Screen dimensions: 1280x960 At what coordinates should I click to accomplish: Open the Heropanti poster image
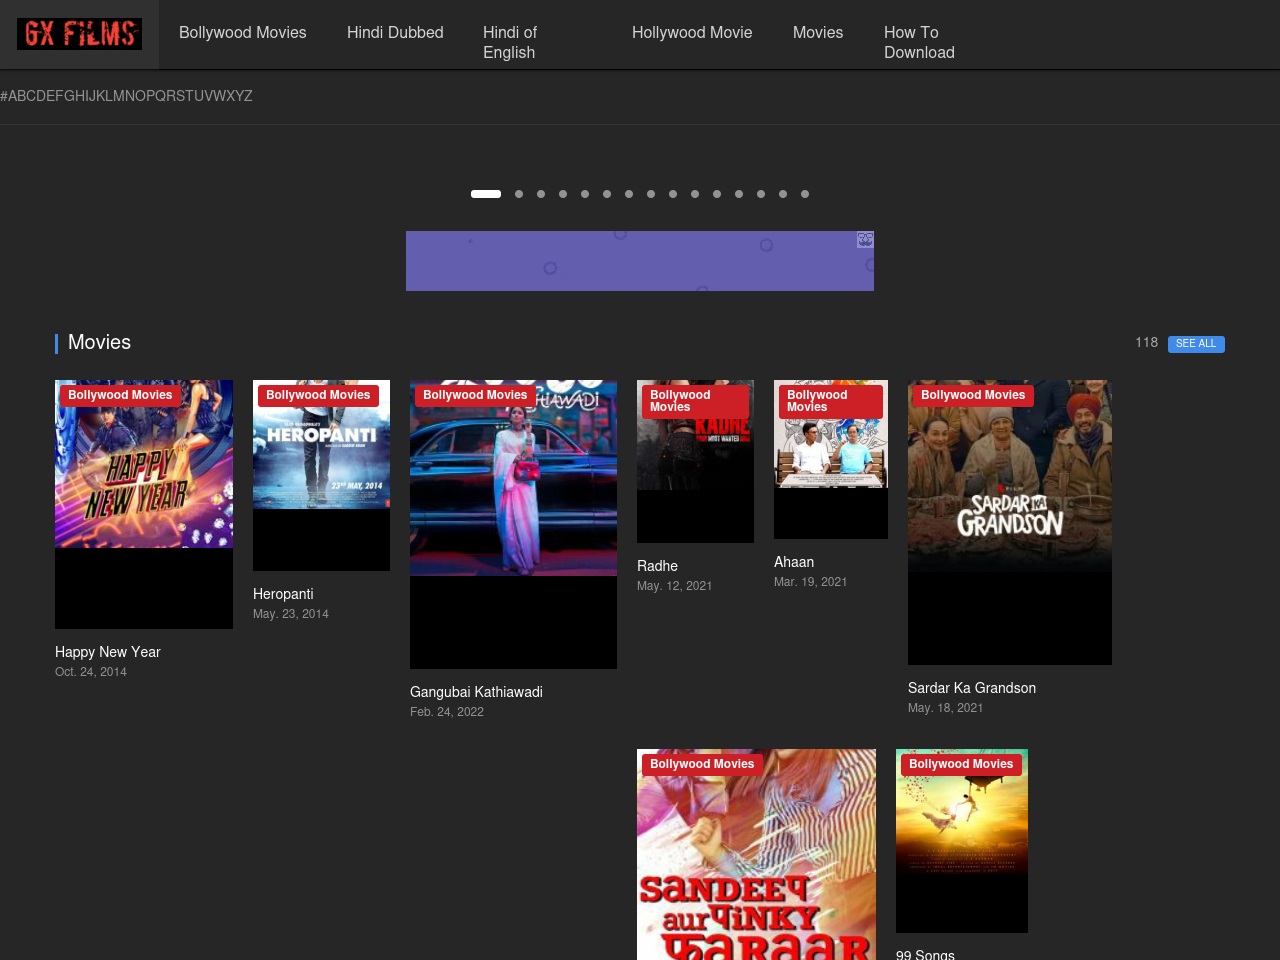click(321, 475)
